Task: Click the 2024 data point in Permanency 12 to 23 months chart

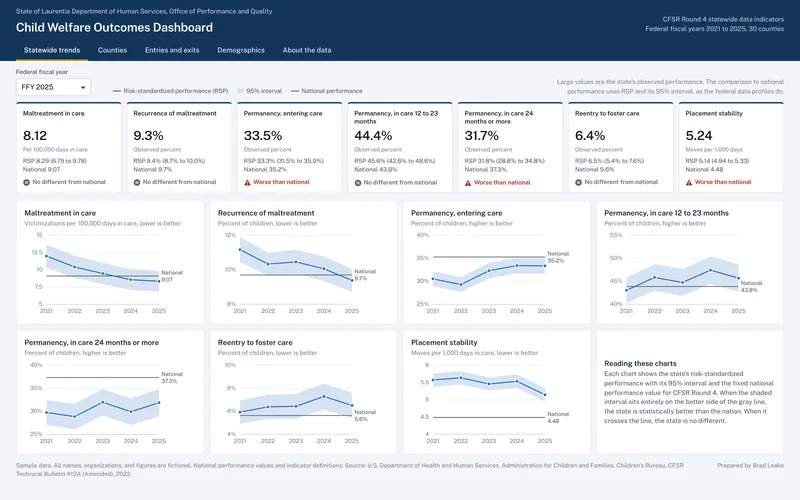Action: [710, 270]
